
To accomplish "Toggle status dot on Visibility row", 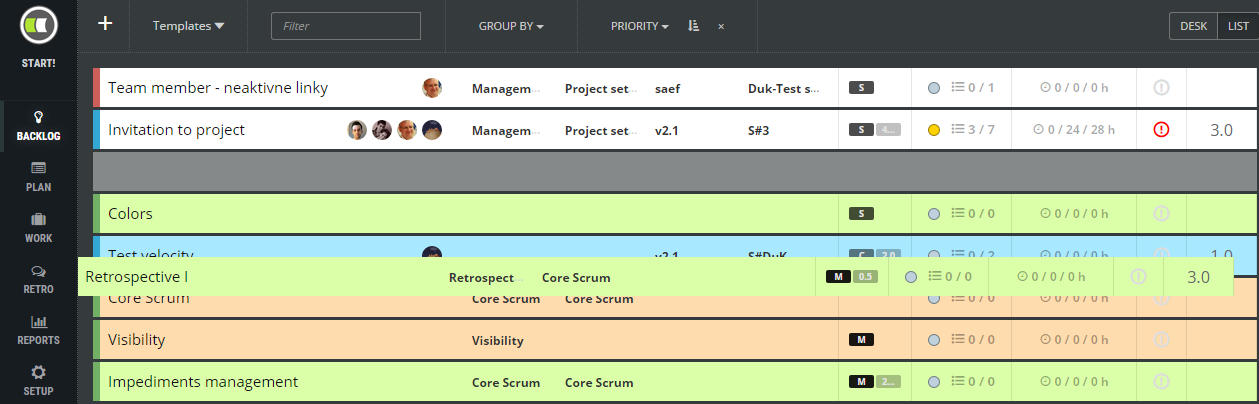I will (934, 340).
